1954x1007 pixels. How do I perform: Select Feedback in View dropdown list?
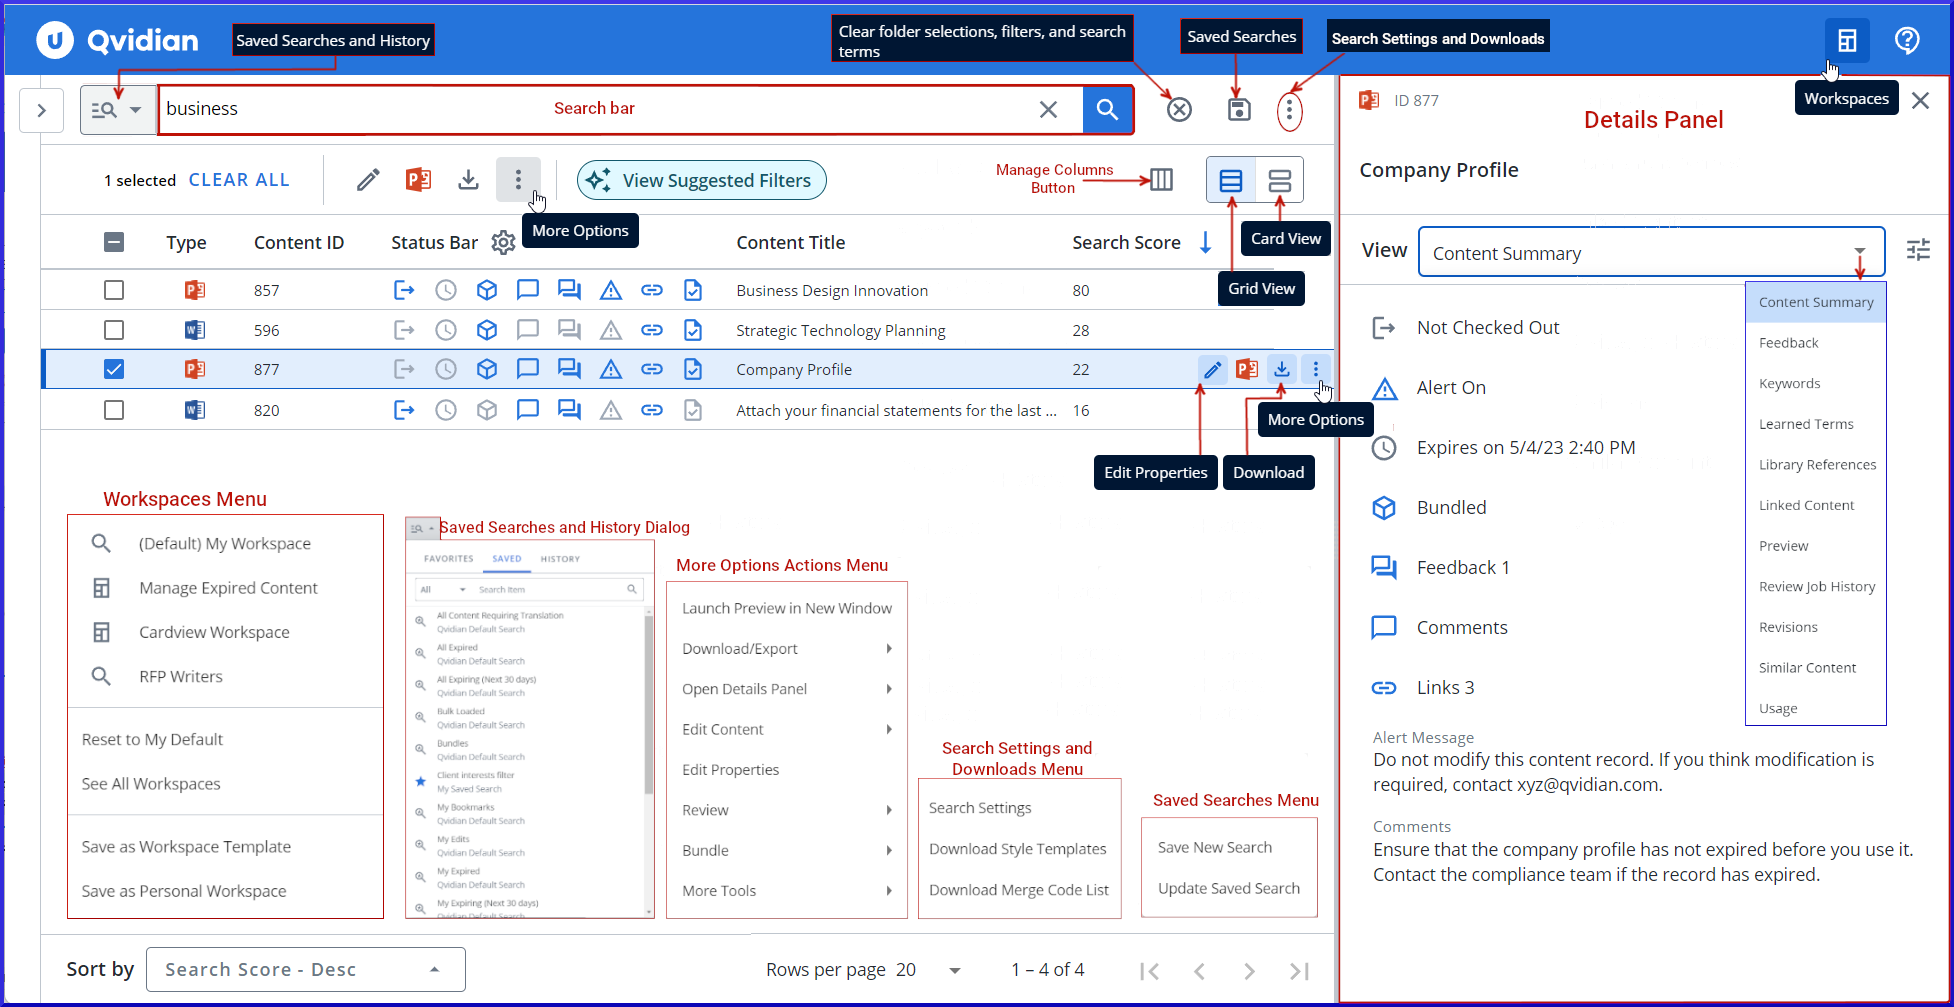coord(1816,343)
